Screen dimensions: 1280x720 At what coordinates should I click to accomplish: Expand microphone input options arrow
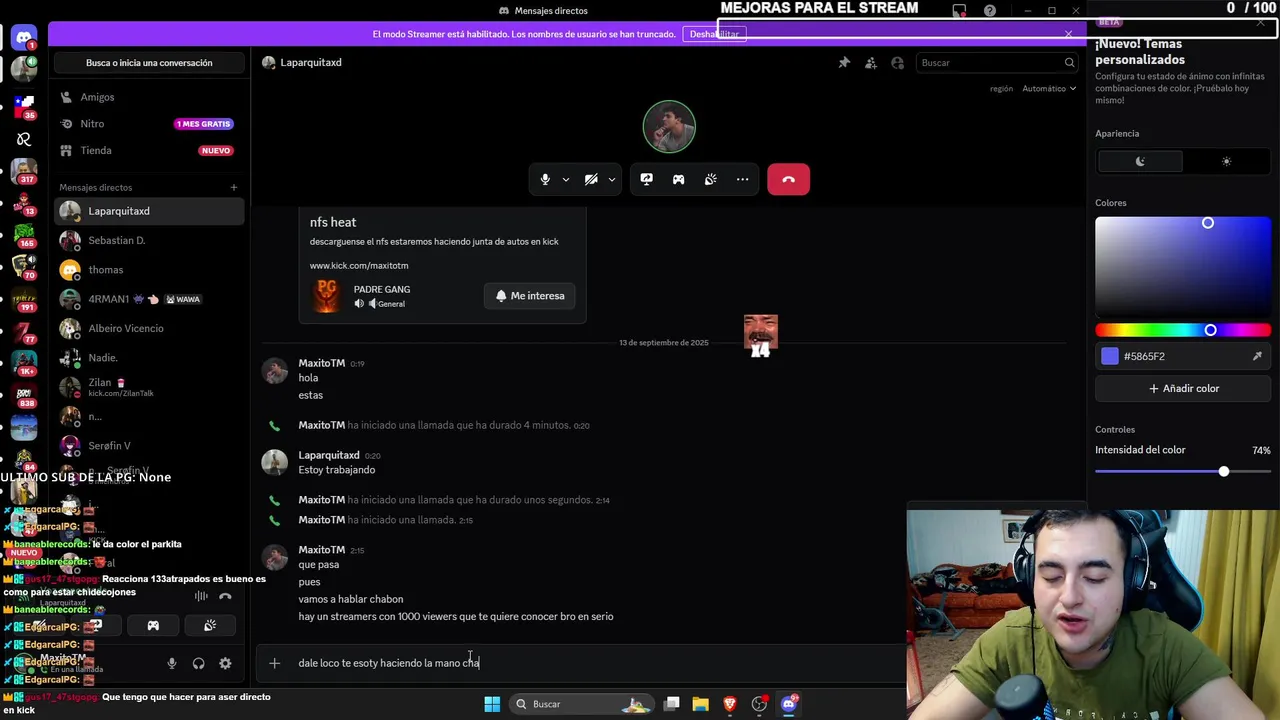pyautogui.click(x=566, y=179)
